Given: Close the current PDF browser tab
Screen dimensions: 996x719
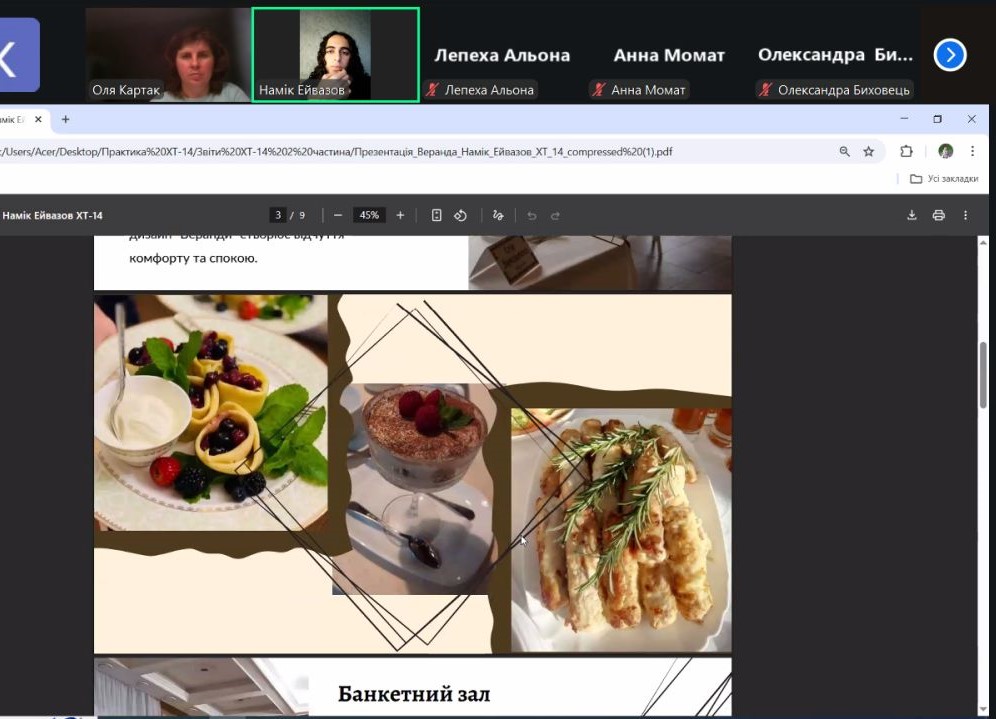Looking at the screenshot, I should click(39, 119).
